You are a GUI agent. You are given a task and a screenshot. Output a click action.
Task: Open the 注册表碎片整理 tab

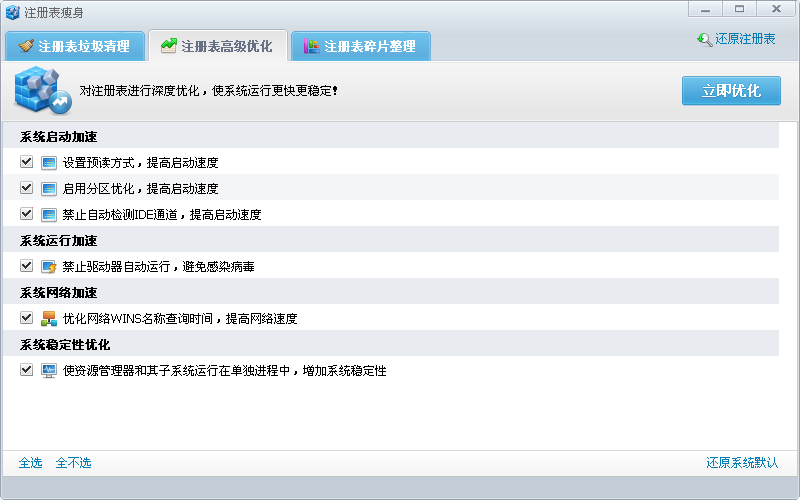361,46
